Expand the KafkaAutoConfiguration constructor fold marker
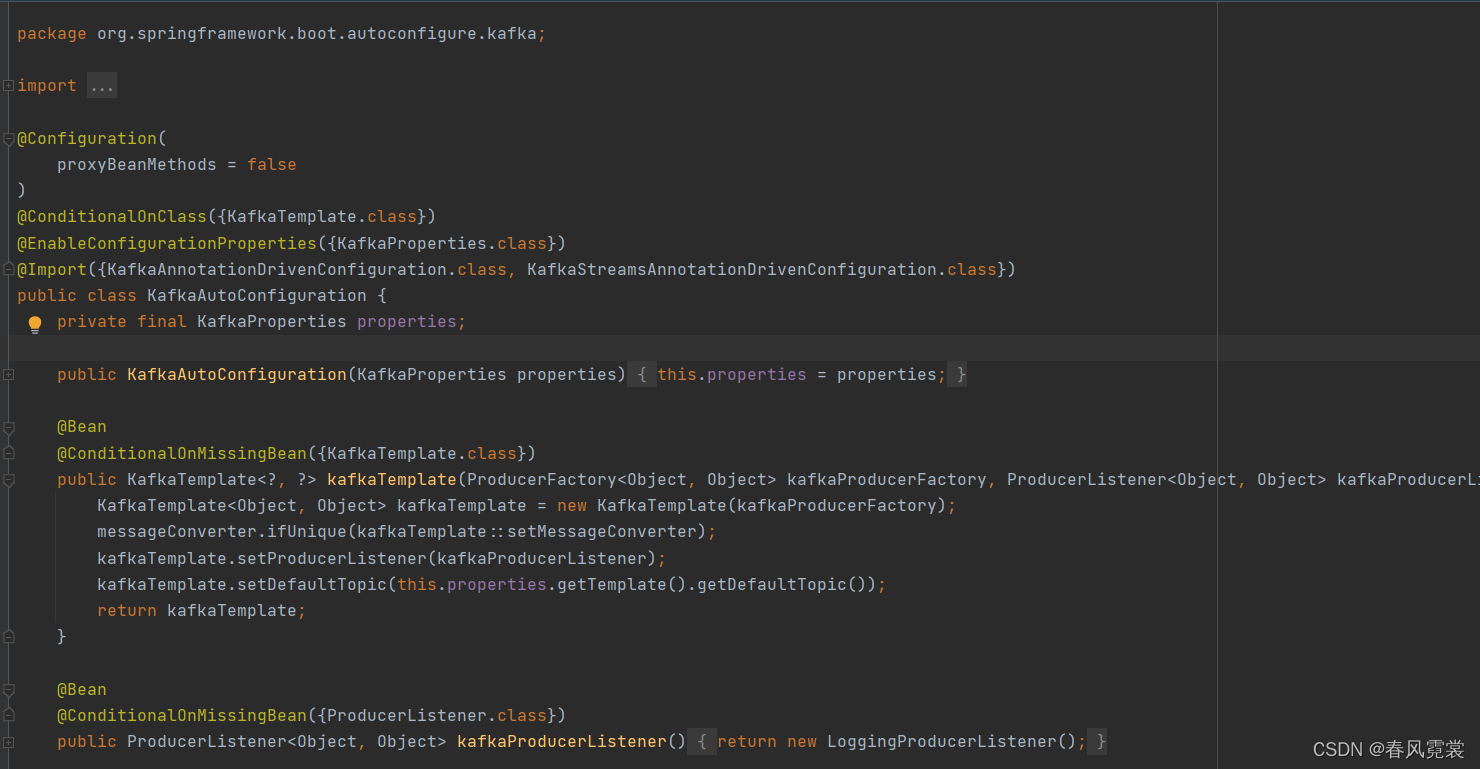Viewport: 1480px width, 769px height. coord(8,374)
